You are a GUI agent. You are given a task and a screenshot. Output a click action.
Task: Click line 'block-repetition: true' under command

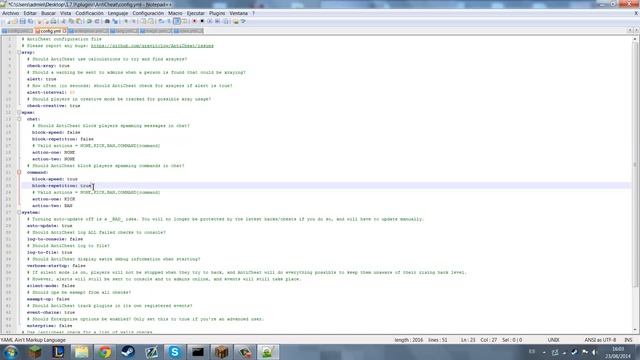pos(62,186)
